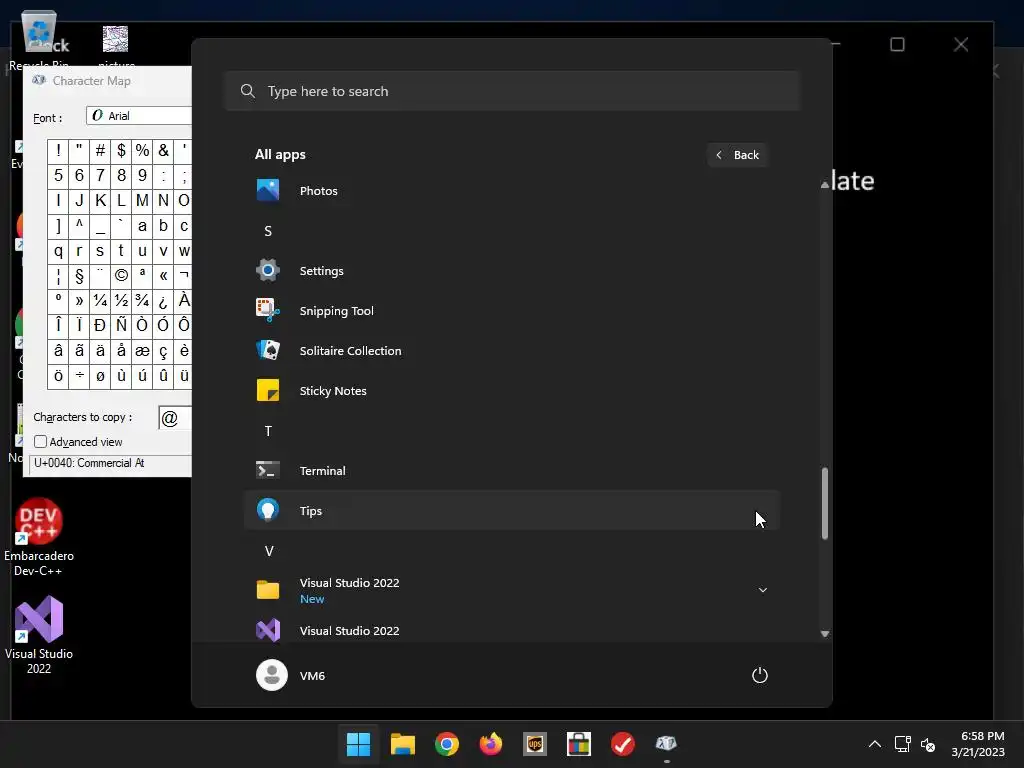
Task: Click the muted volume tray icon
Action: tap(928, 744)
